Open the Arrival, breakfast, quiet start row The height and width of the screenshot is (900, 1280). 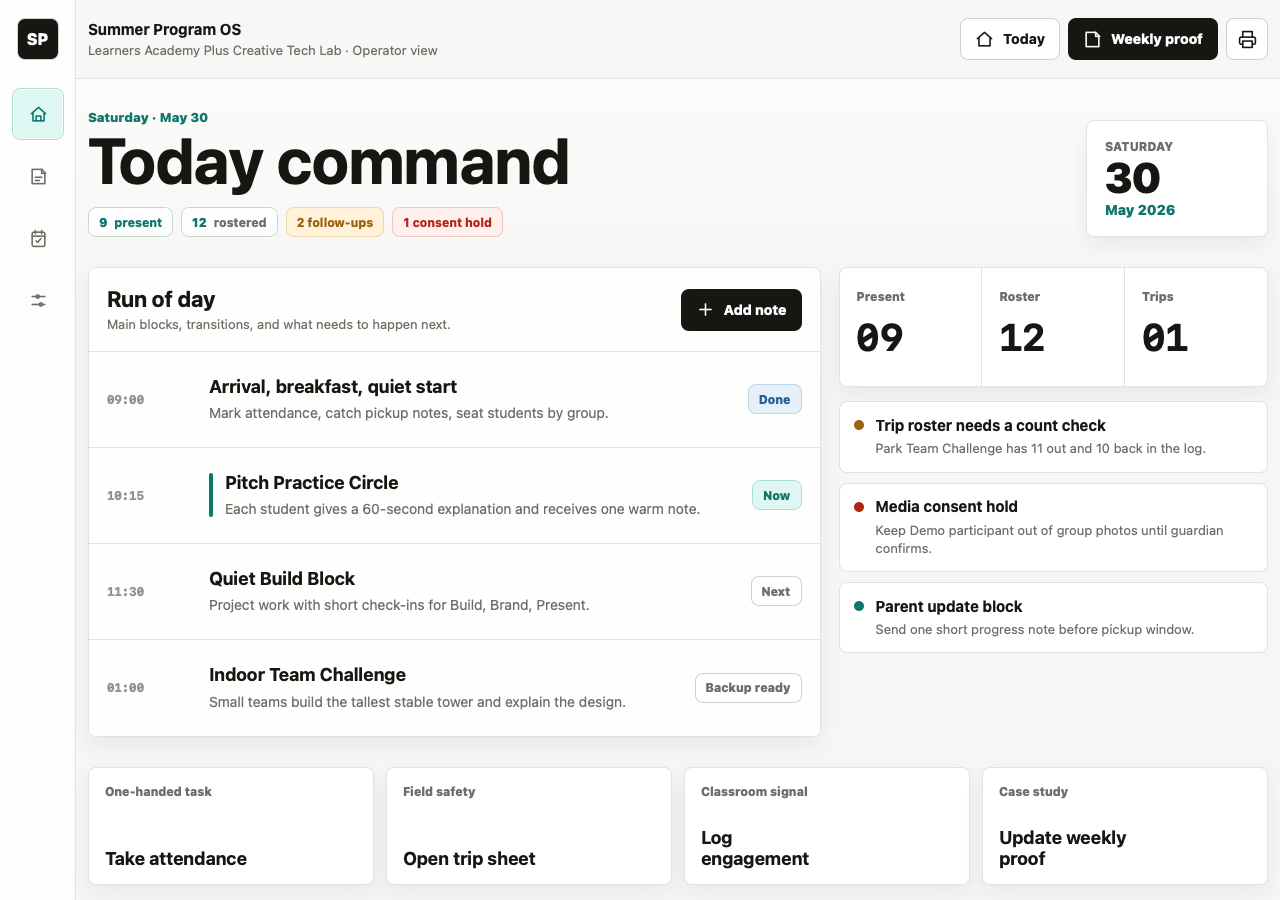pyautogui.click(x=454, y=399)
